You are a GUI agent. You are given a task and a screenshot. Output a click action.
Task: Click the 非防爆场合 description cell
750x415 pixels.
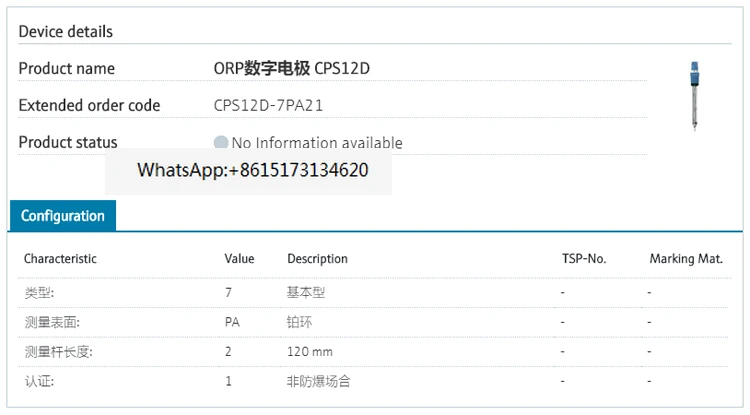318,381
